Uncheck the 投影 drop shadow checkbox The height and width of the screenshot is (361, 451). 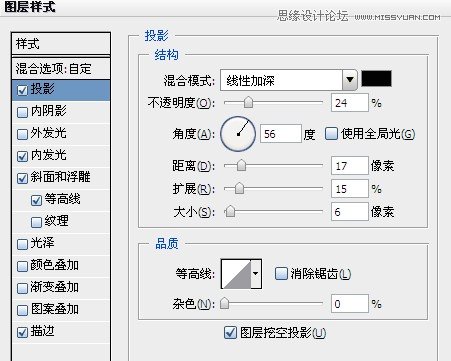(x=22, y=90)
